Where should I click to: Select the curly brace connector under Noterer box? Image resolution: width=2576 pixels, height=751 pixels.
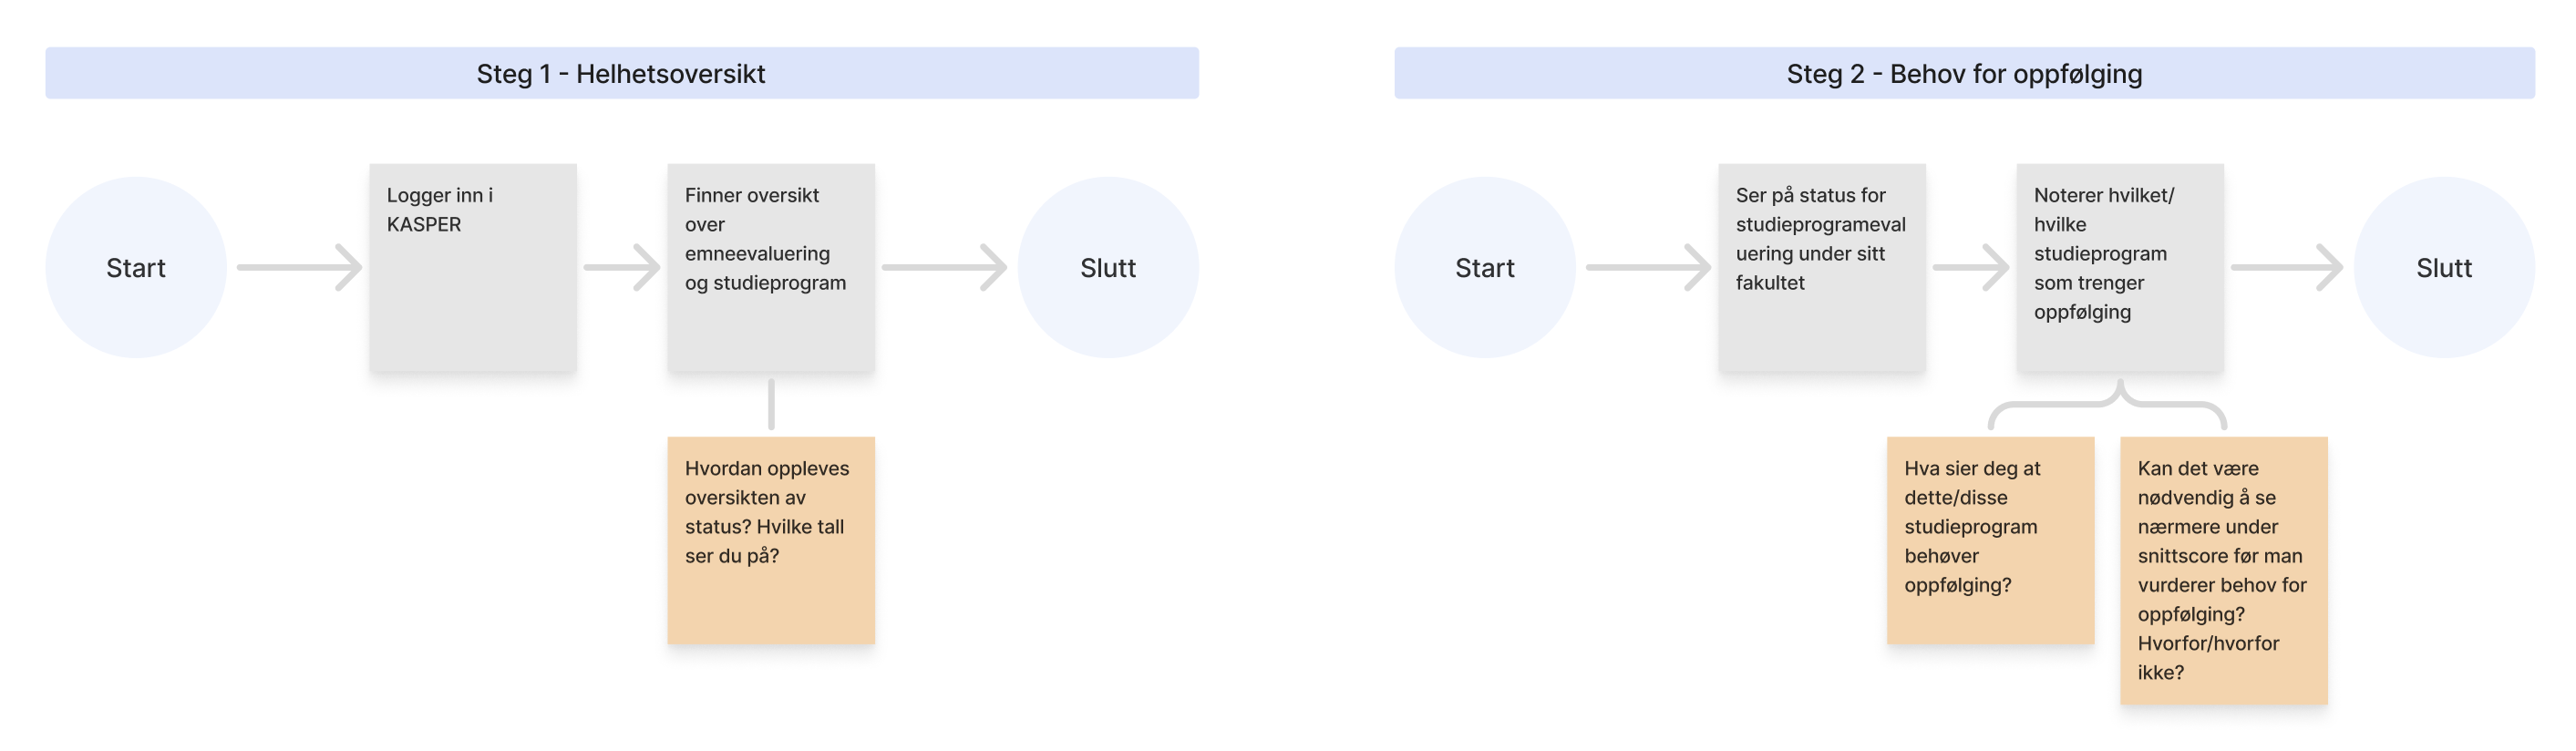(2107, 404)
